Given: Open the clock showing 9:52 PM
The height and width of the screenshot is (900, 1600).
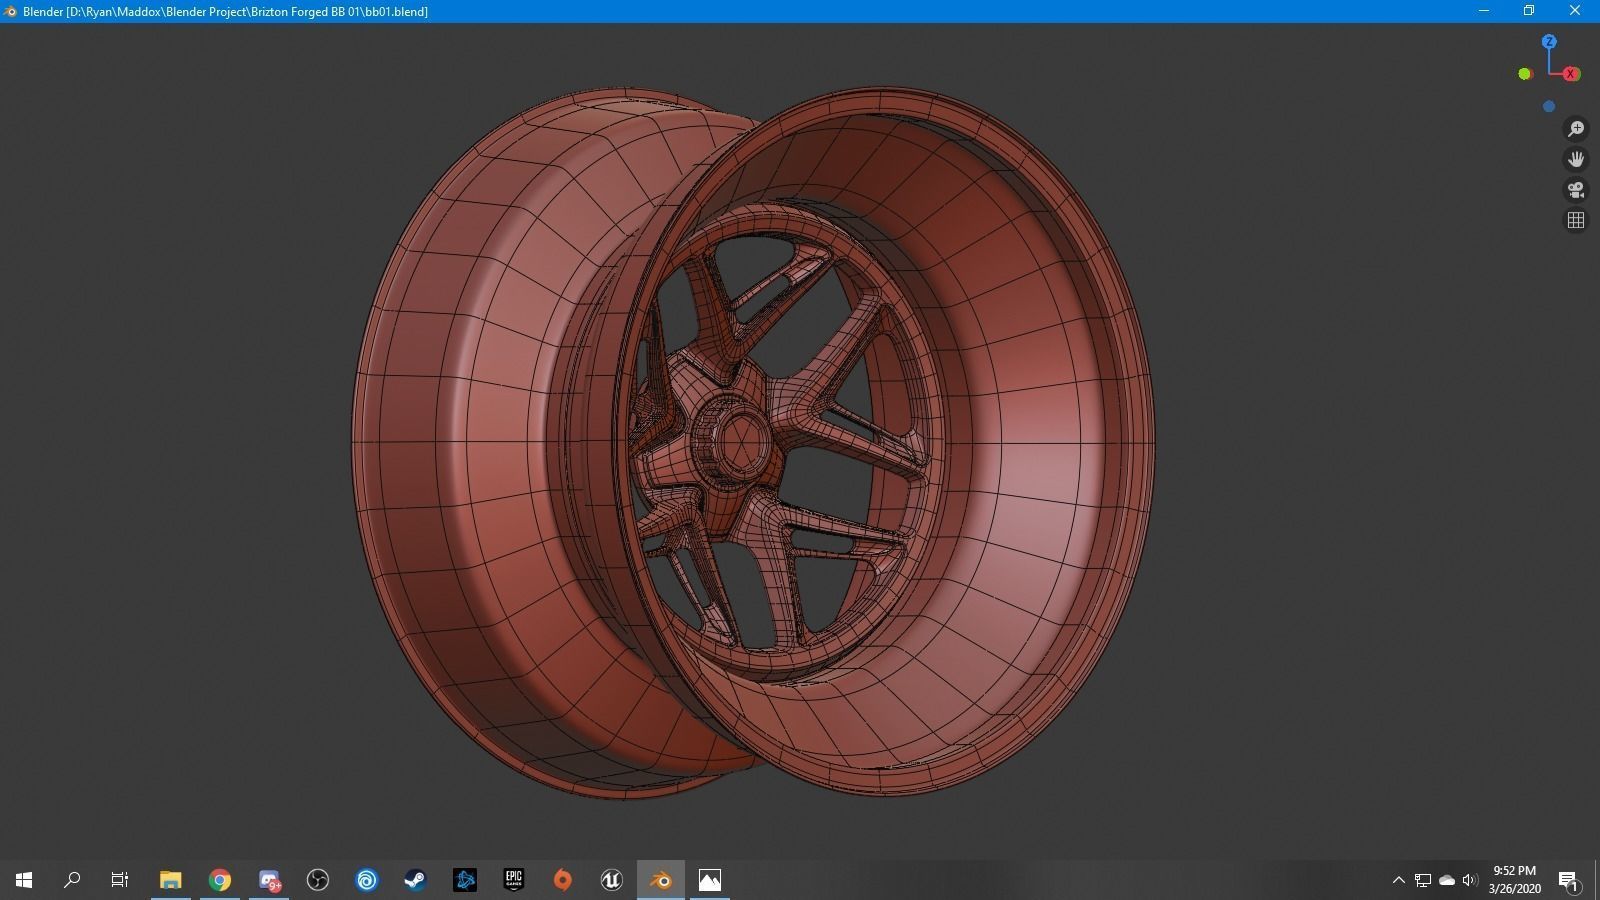Looking at the screenshot, I should 1514,880.
